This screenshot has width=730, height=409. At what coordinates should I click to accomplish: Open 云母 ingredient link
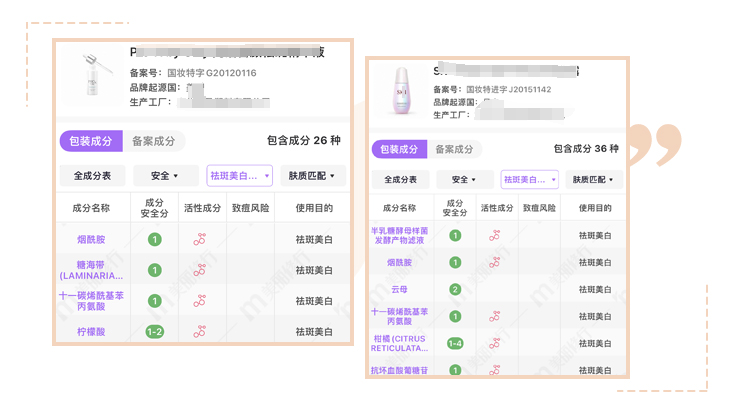tap(399, 289)
